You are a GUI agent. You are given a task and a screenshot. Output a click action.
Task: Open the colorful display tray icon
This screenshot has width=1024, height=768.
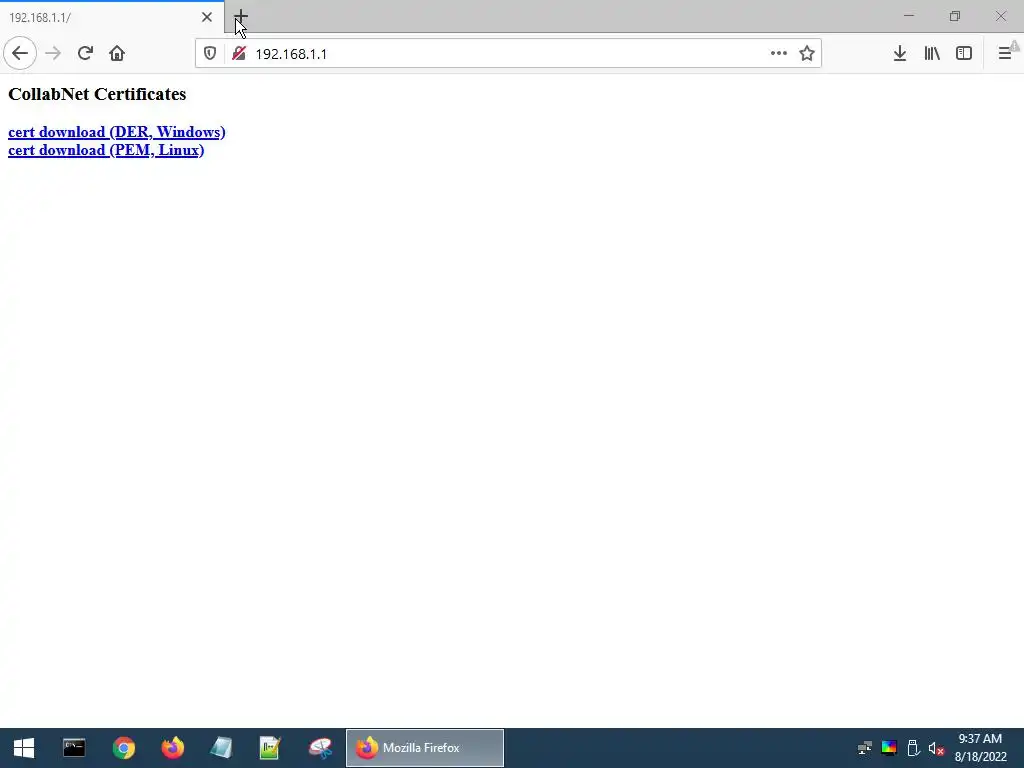tap(889, 748)
